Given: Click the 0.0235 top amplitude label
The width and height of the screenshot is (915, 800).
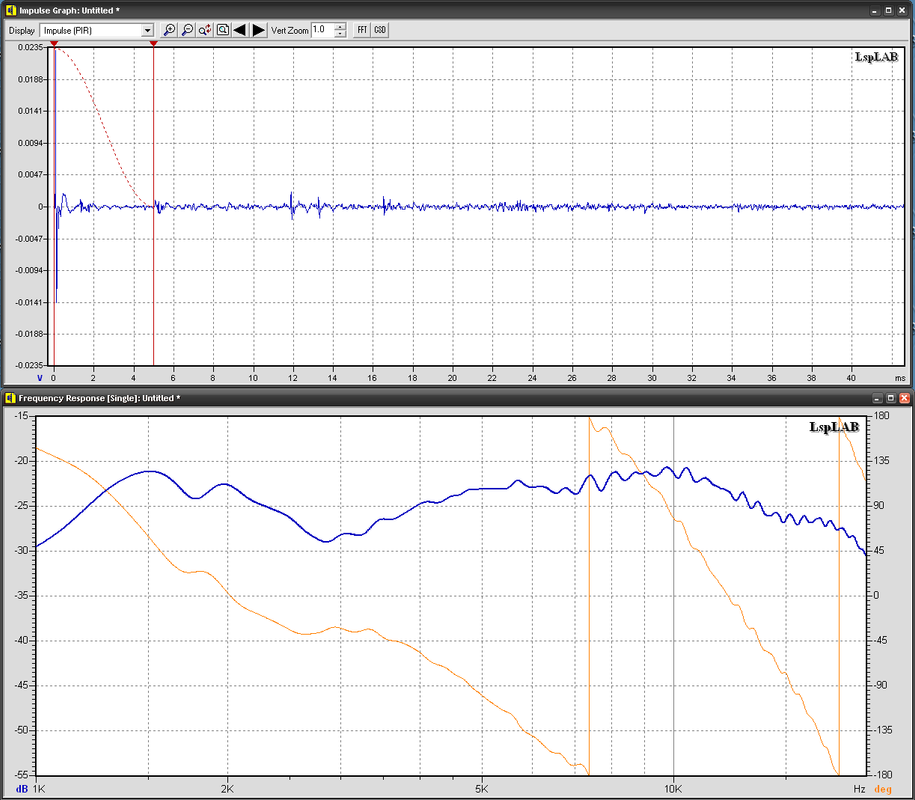Looking at the screenshot, I should click(x=30, y=47).
